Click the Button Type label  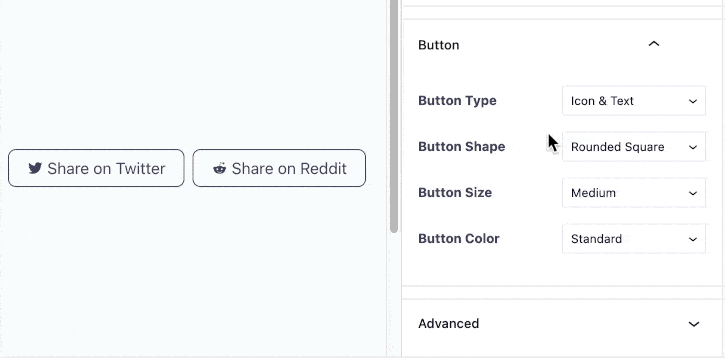point(457,101)
